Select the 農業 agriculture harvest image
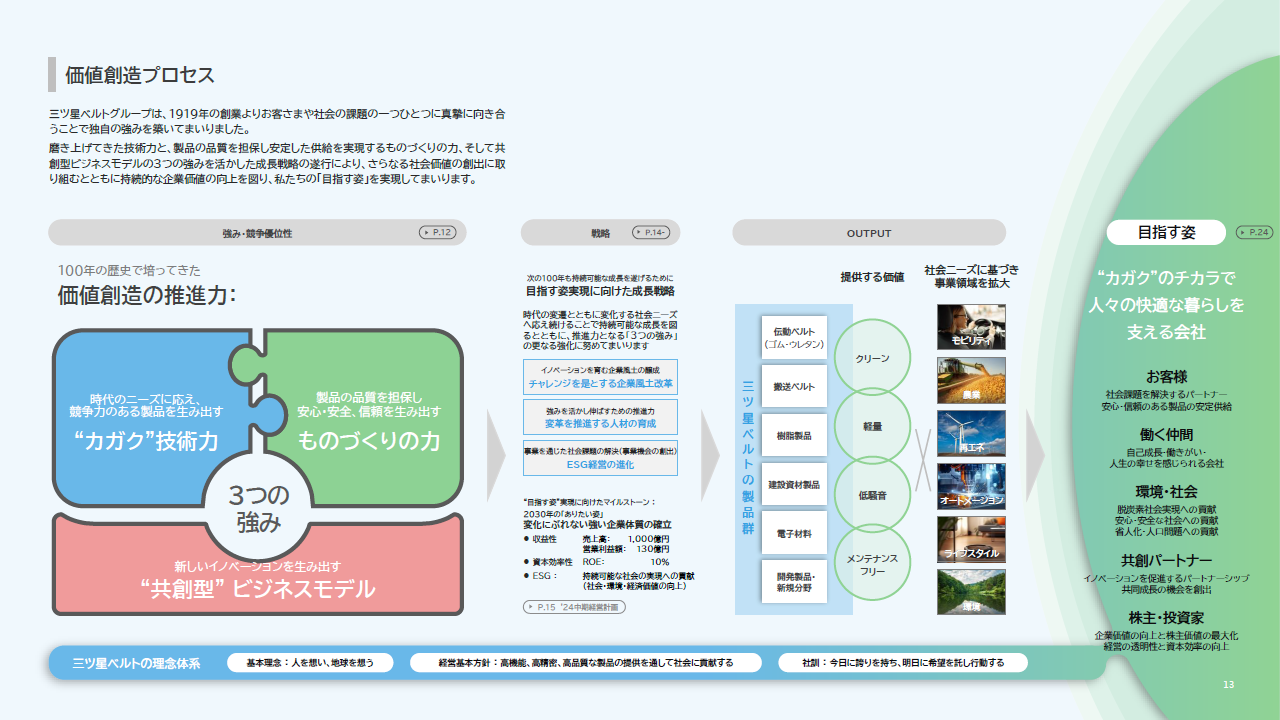 [x=971, y=380]
